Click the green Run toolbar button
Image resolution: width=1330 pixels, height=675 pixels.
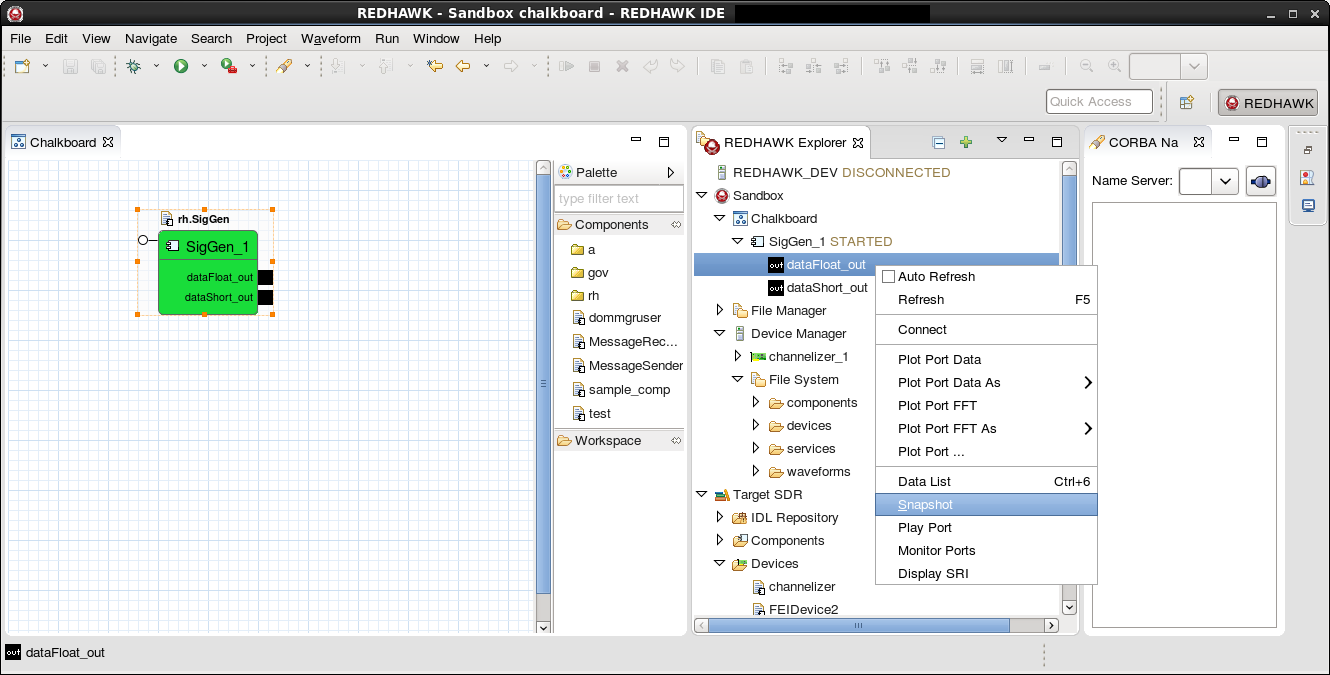tap(181, 66)
